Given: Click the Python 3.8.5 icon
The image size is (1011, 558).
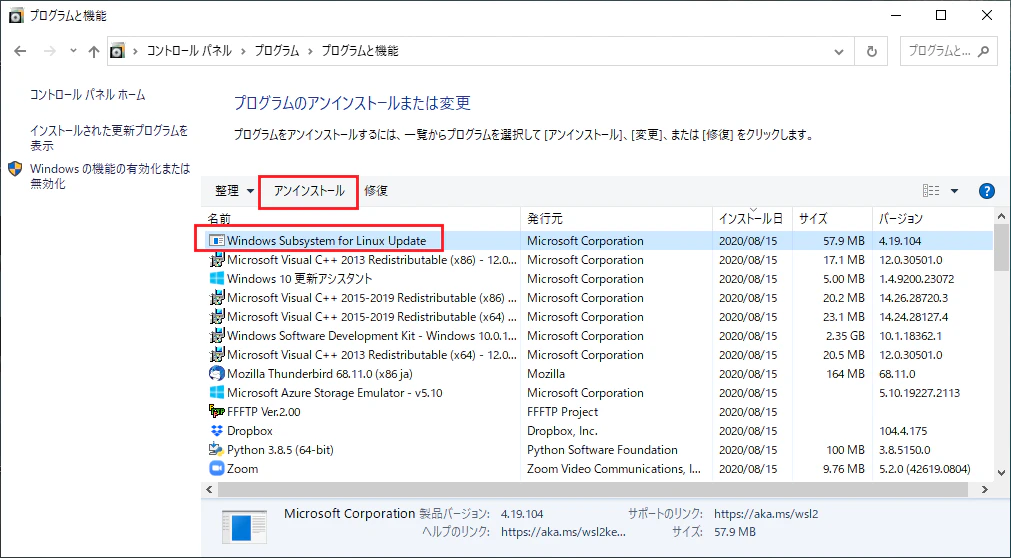Looking at the screenshot, I should (217, 450).
